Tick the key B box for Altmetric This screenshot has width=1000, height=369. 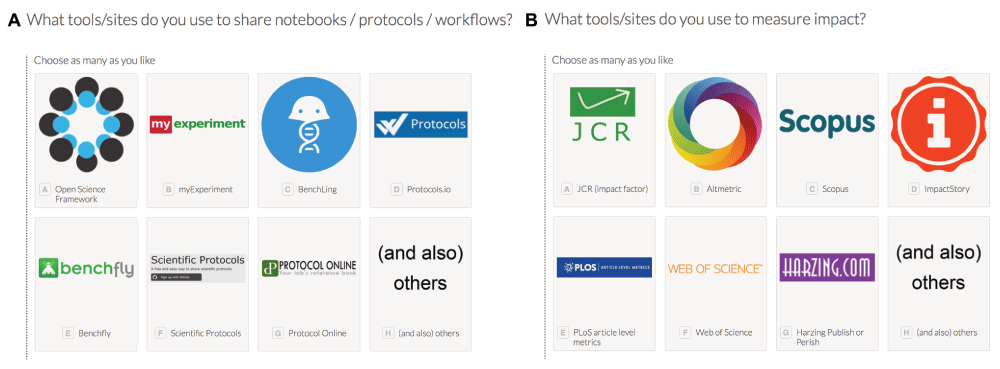696,189
